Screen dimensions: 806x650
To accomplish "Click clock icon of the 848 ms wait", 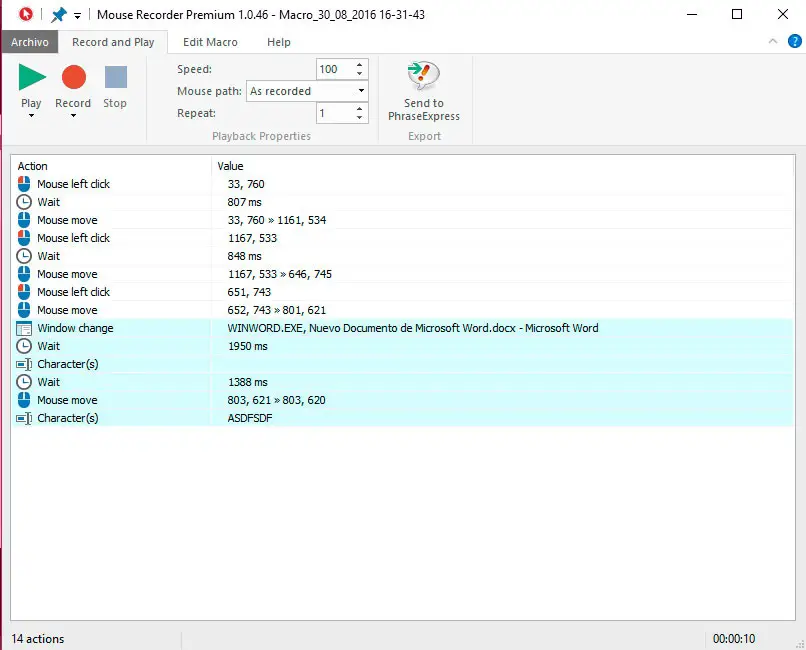I will (24, 256).
